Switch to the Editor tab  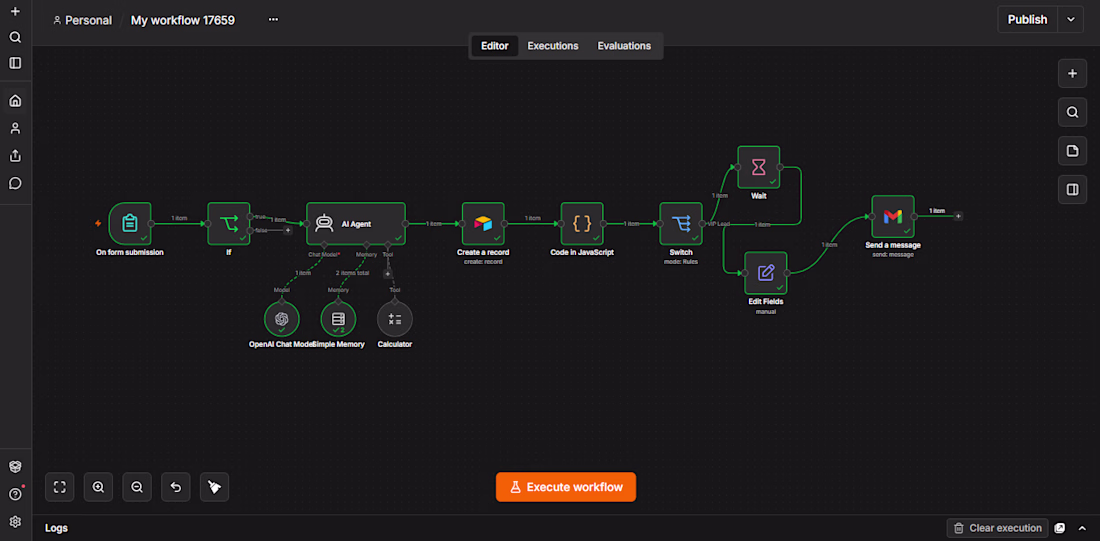click(x=495, y=46)
